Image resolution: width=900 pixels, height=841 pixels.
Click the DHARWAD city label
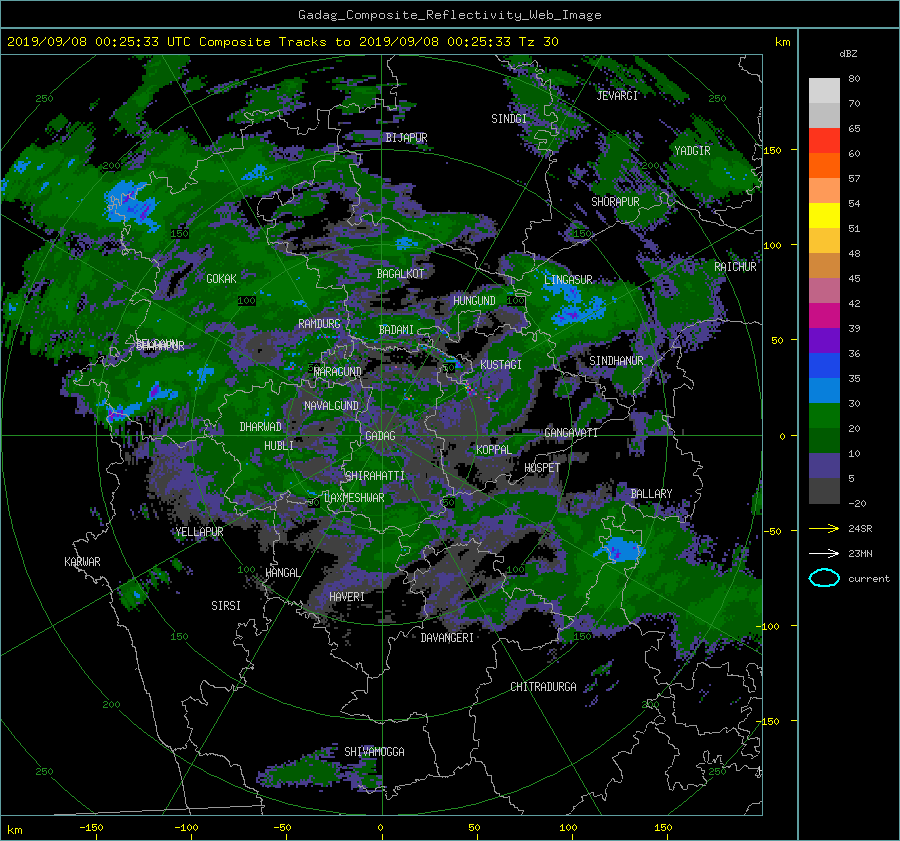click(261, 427)
